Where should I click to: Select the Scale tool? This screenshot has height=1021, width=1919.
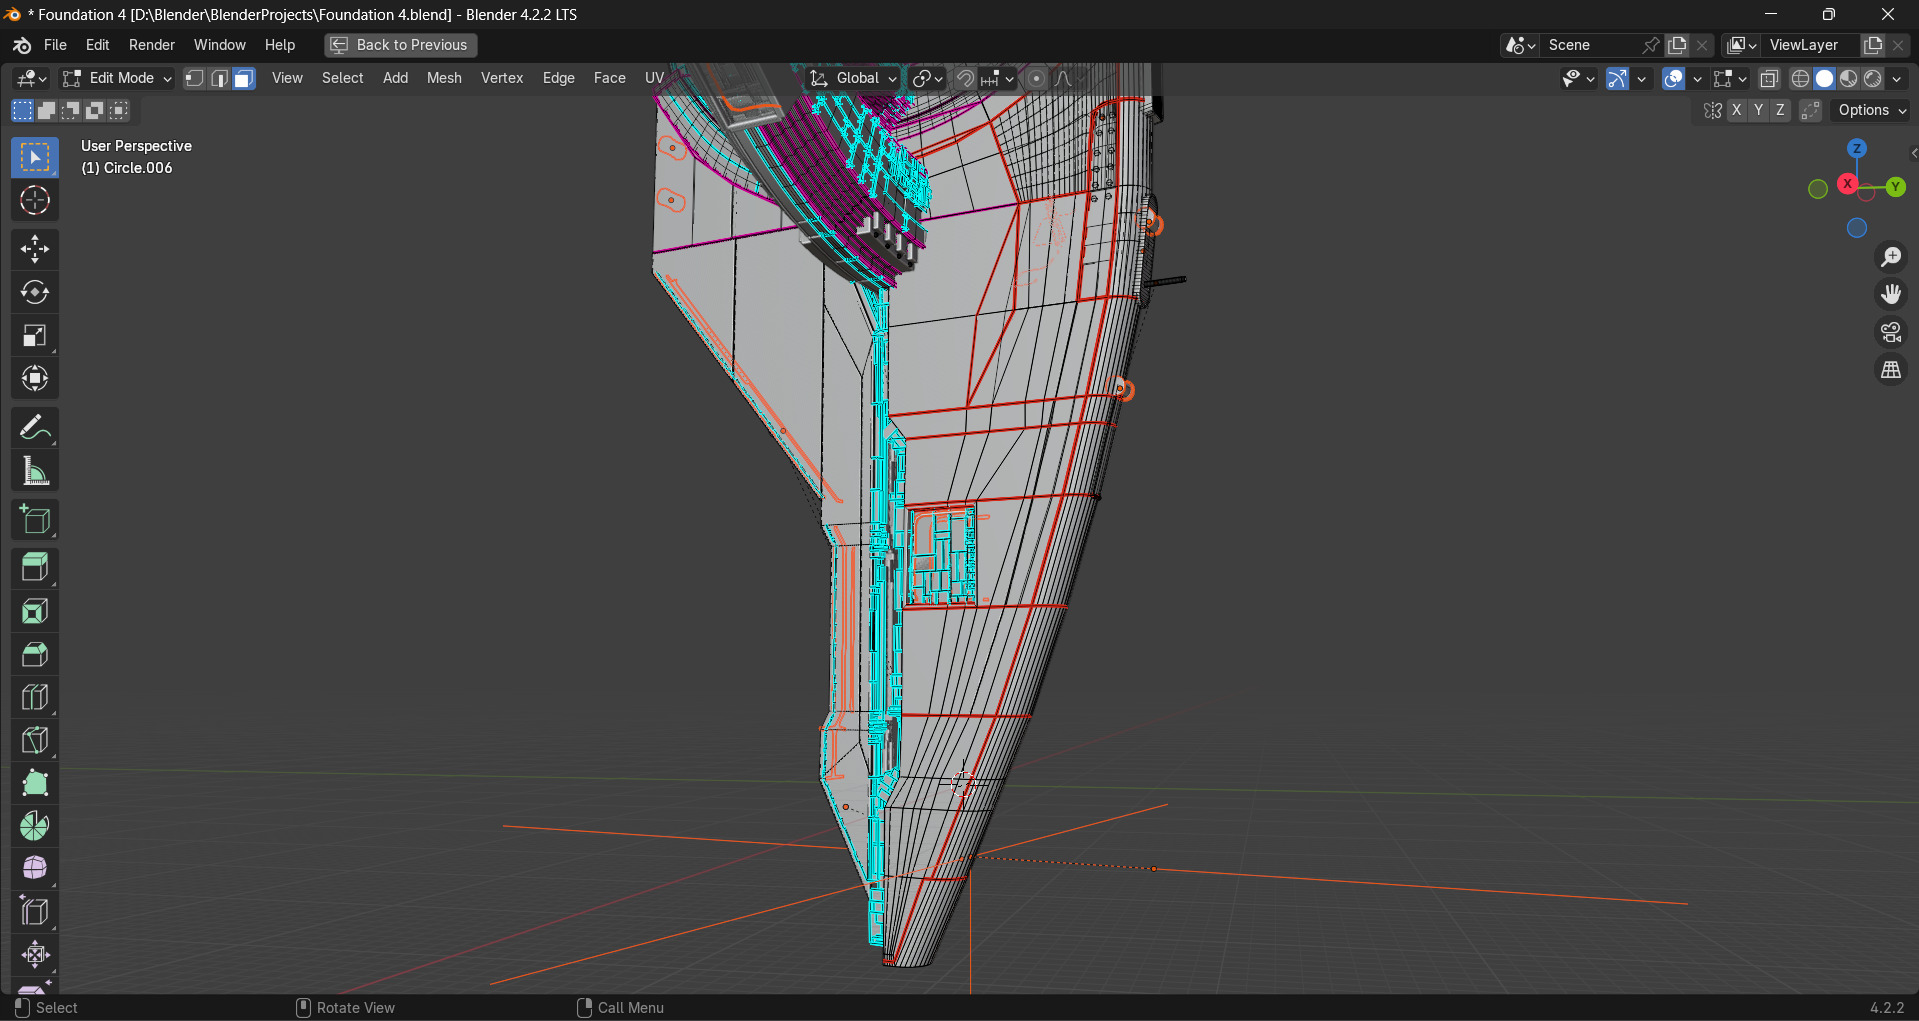pos(35,336)
